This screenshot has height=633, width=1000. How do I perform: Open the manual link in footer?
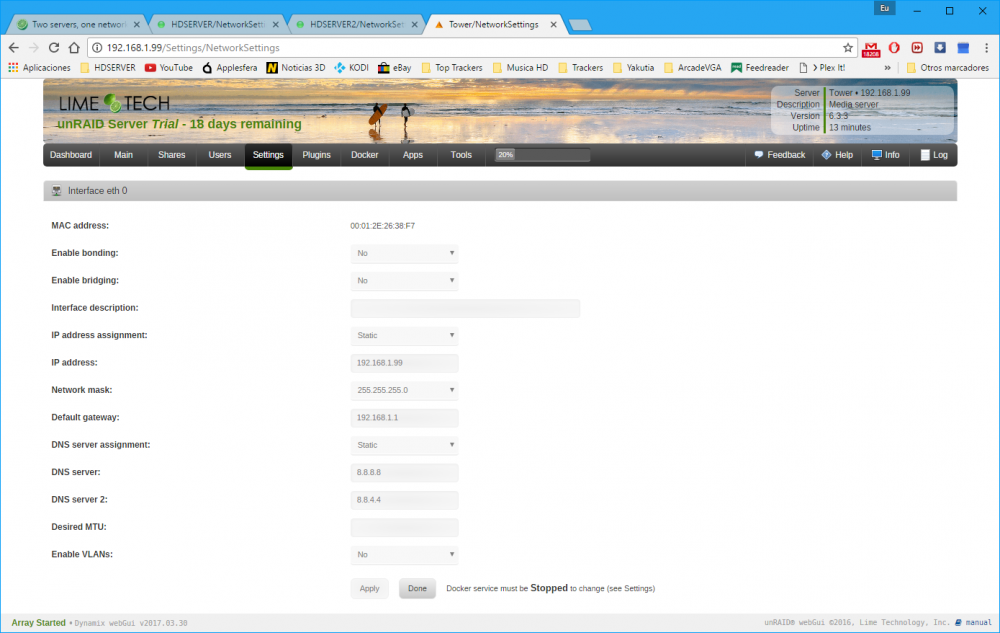[973, 622]
